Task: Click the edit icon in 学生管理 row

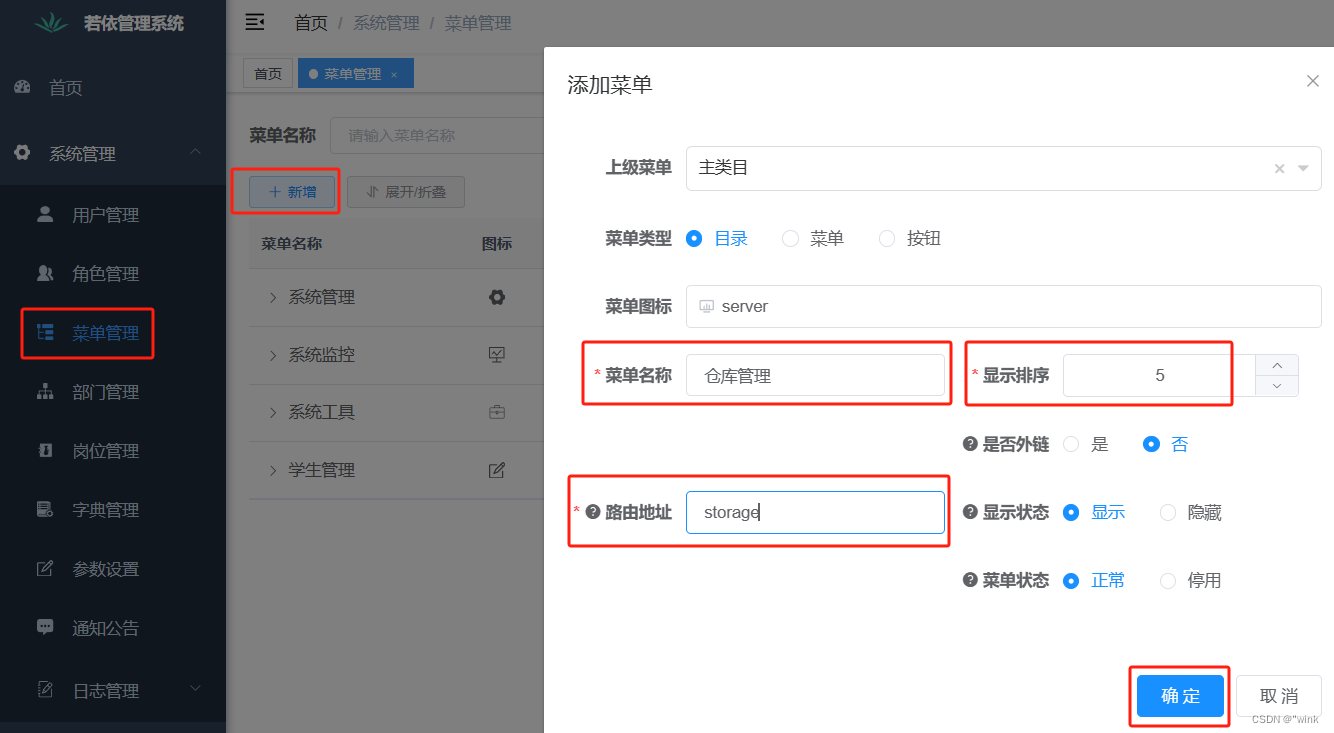Action: click(497, 469)
